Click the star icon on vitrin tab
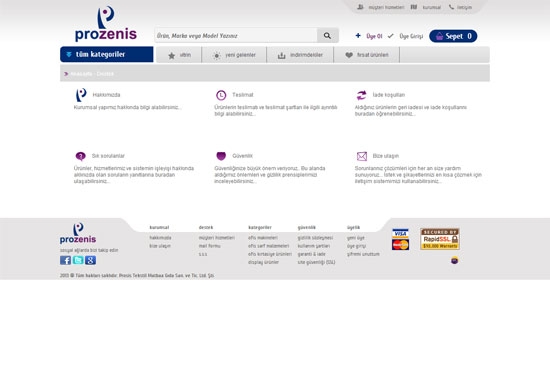The image size is (550, 365). coord(172,55)
